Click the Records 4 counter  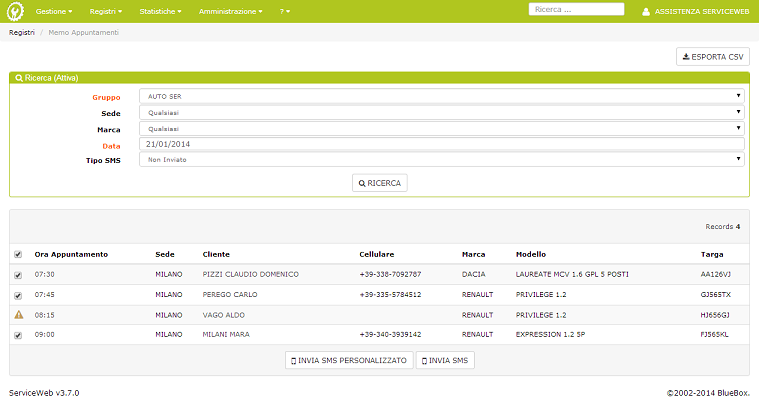pos(723,227)
